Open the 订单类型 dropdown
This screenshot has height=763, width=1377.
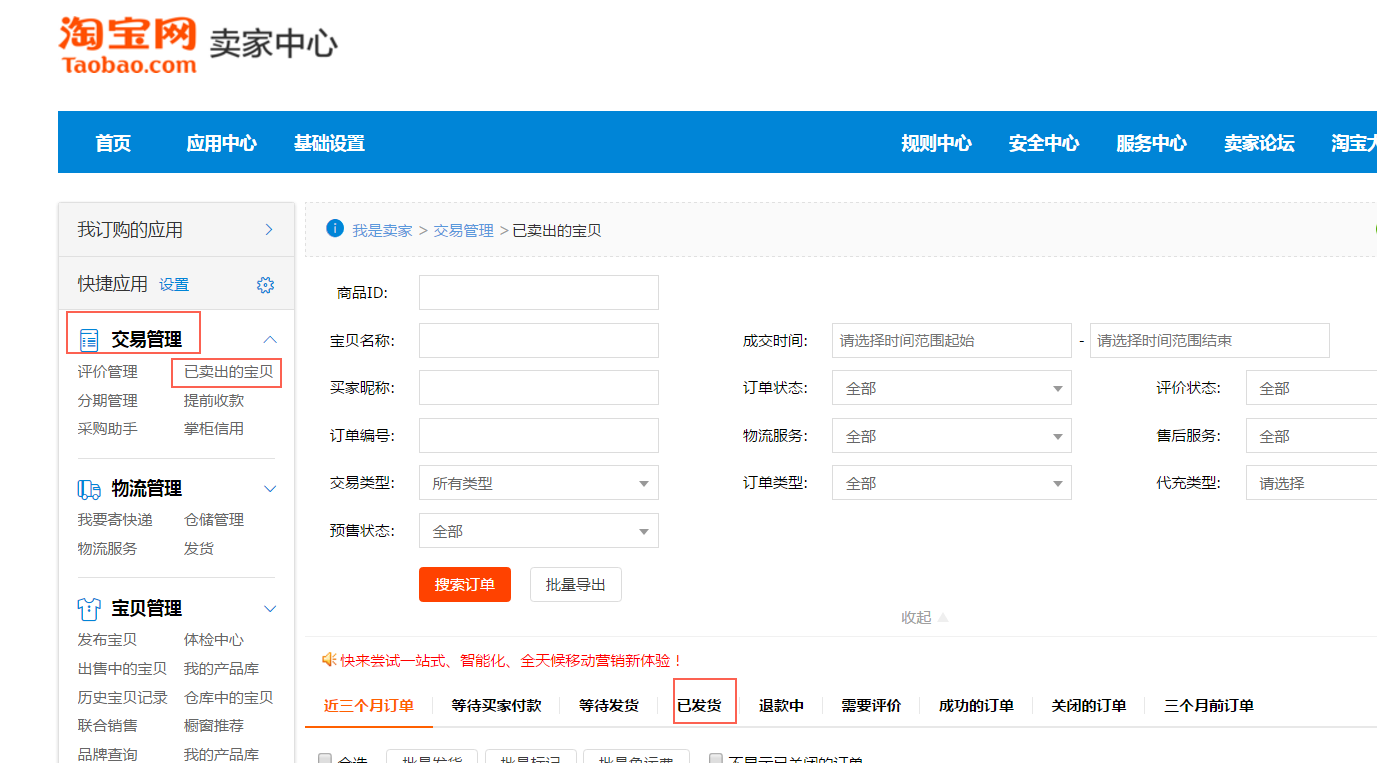click(952, 483)
